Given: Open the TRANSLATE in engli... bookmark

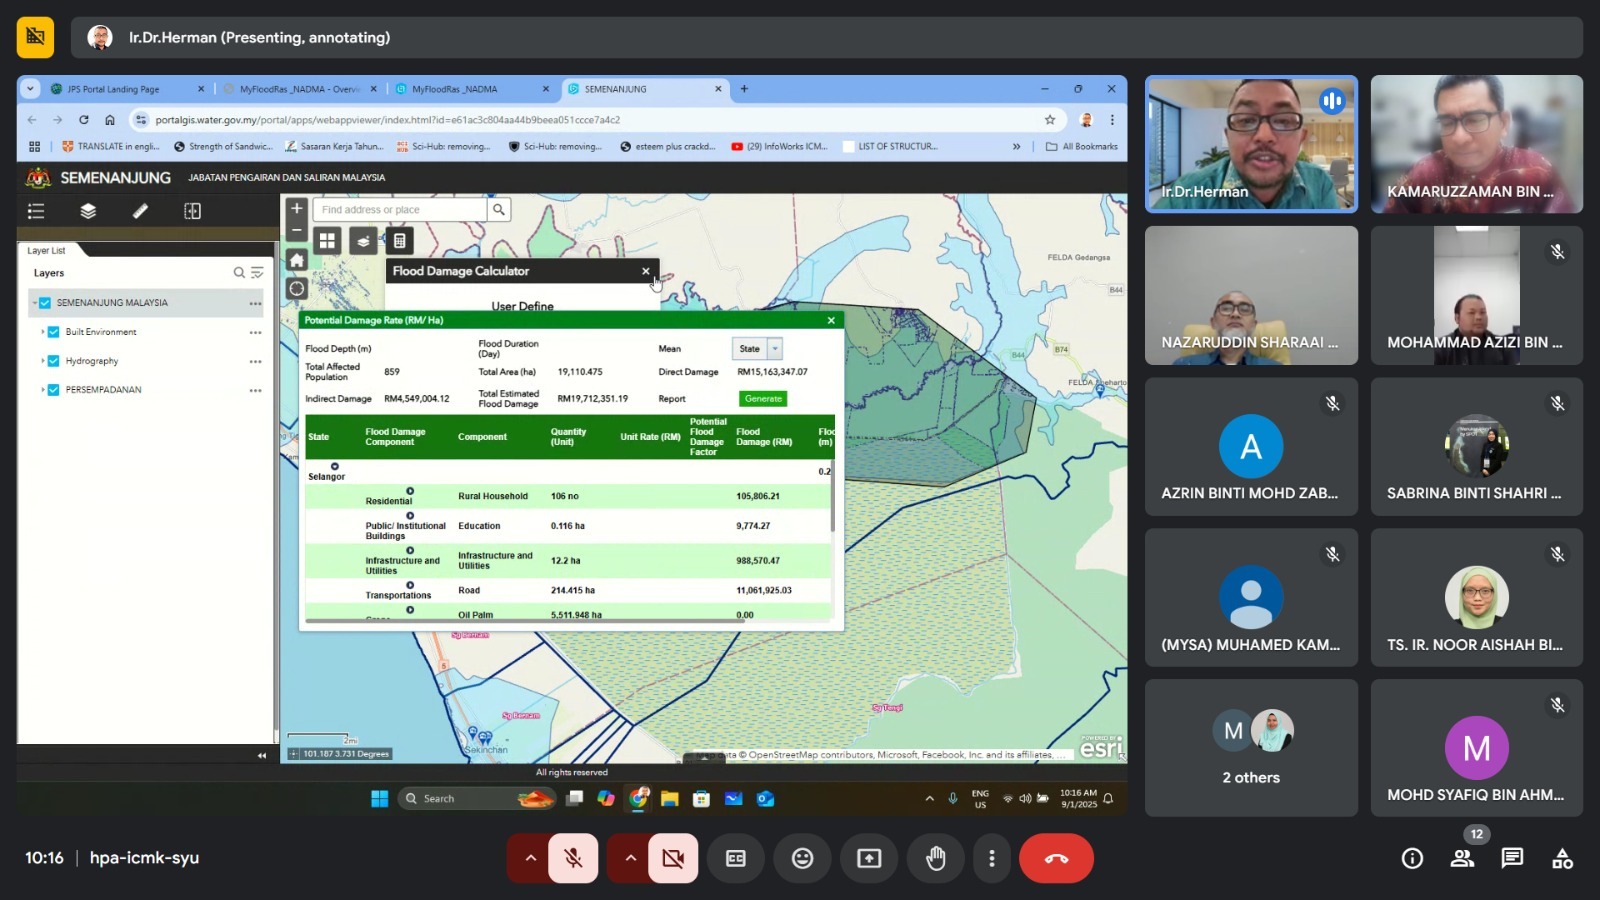Looking at the screenshot, I should tap(110, 146).
